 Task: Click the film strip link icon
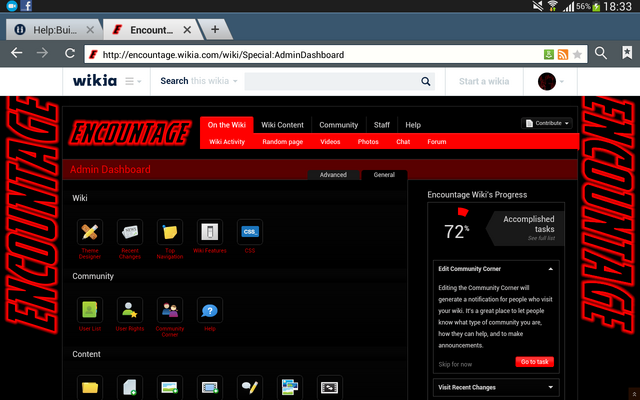tap(330, 387)
